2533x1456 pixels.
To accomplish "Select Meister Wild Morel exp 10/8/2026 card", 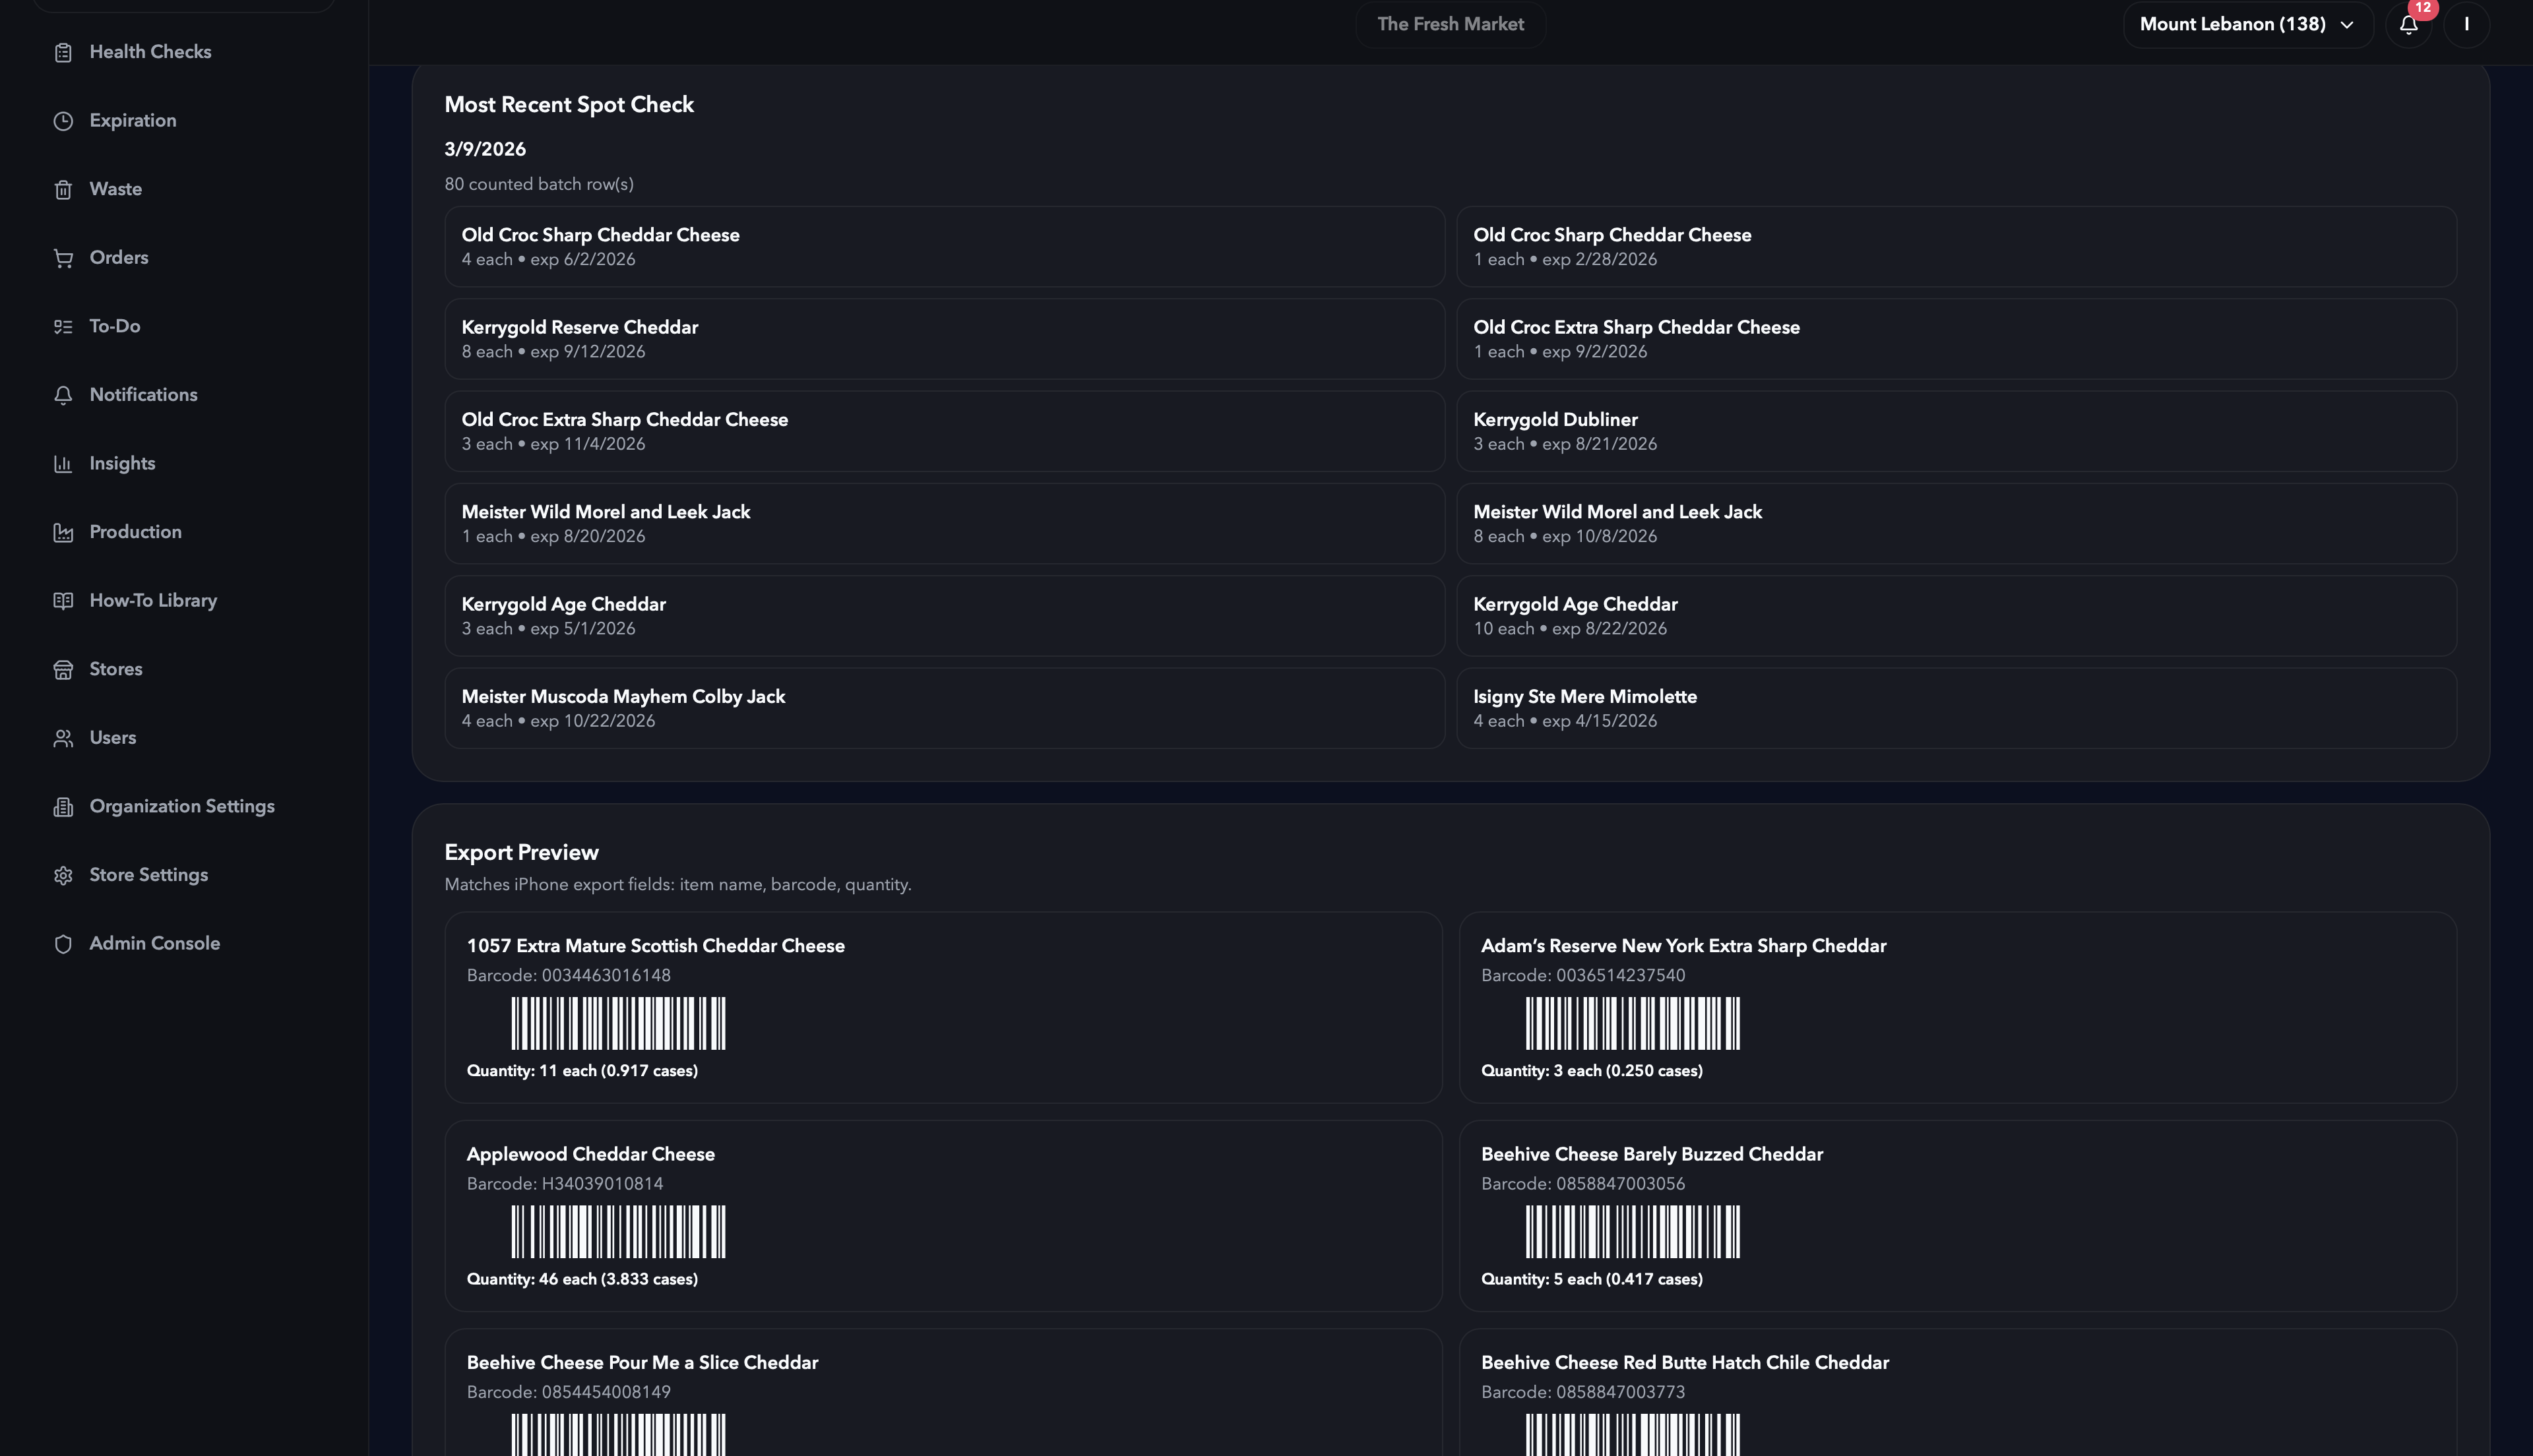I will pos(1956,524).
